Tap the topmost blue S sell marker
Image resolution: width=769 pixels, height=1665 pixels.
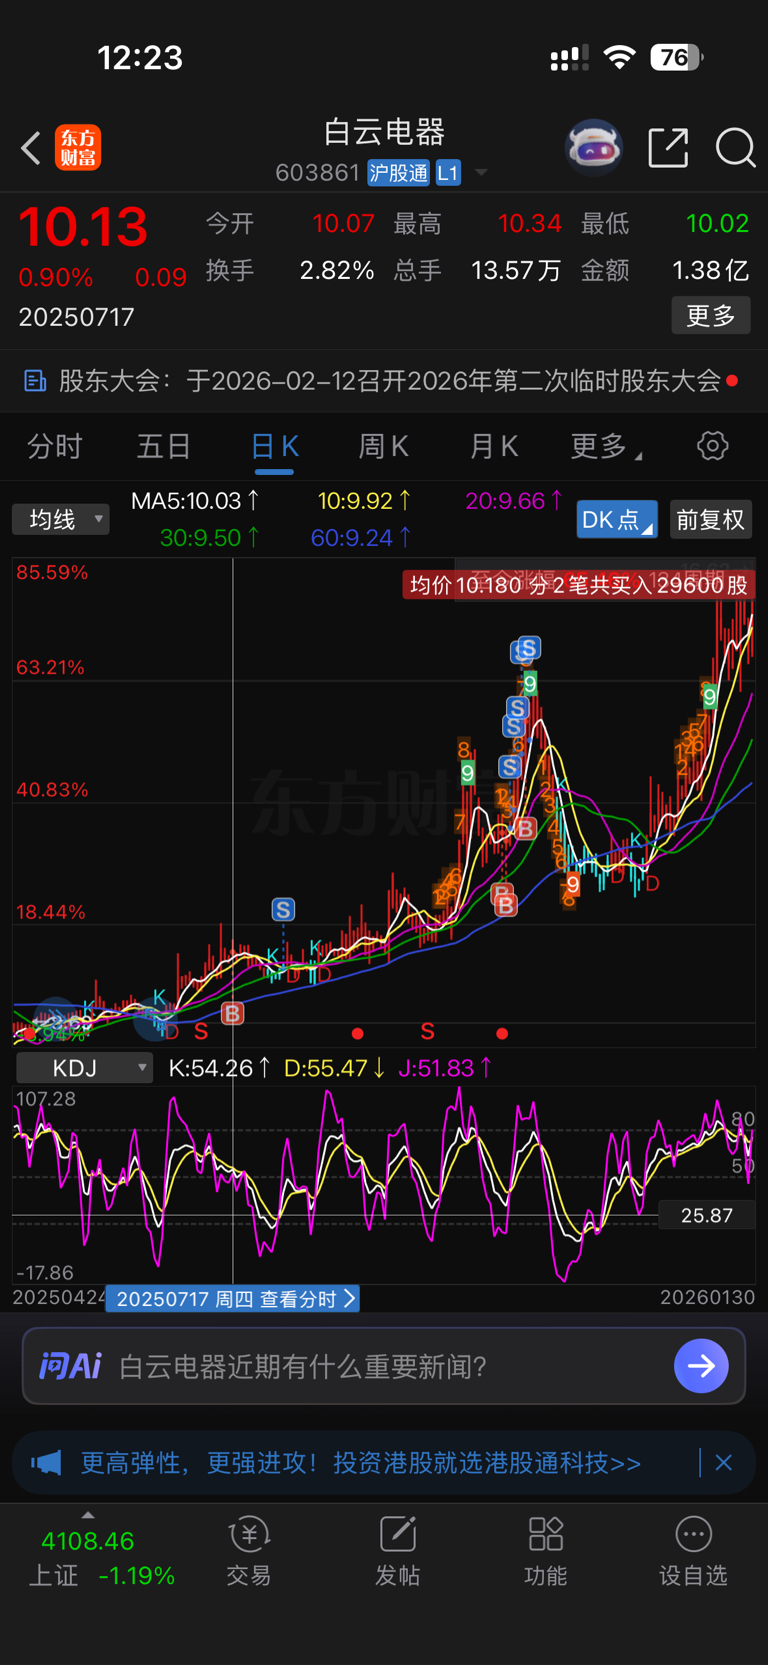coord(528,648)
